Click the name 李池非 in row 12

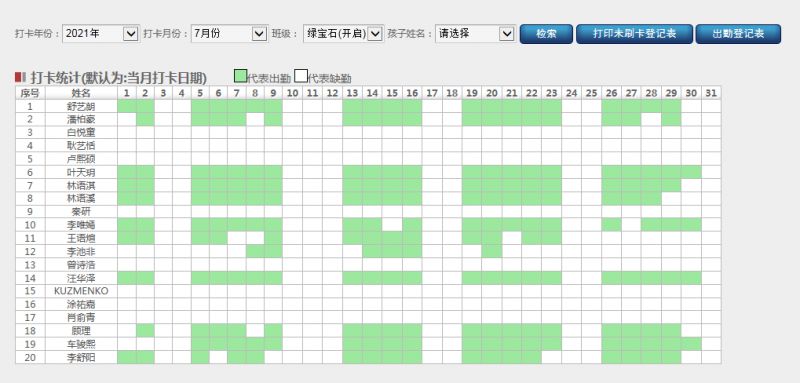click(x=81, y=251)
